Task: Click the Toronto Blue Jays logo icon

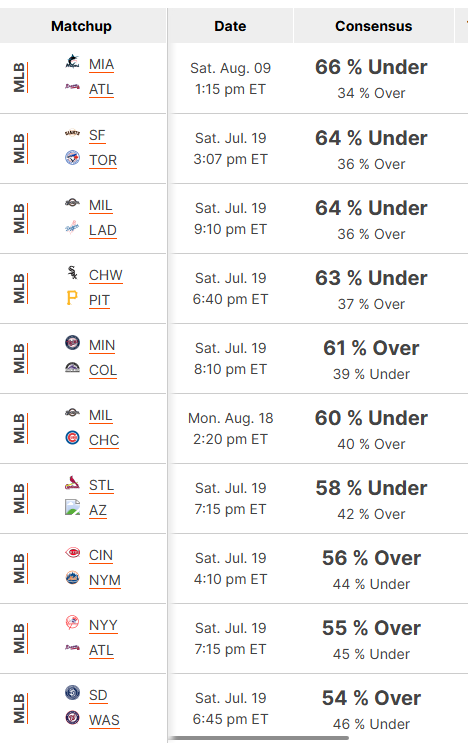Action: coord(73,157)
